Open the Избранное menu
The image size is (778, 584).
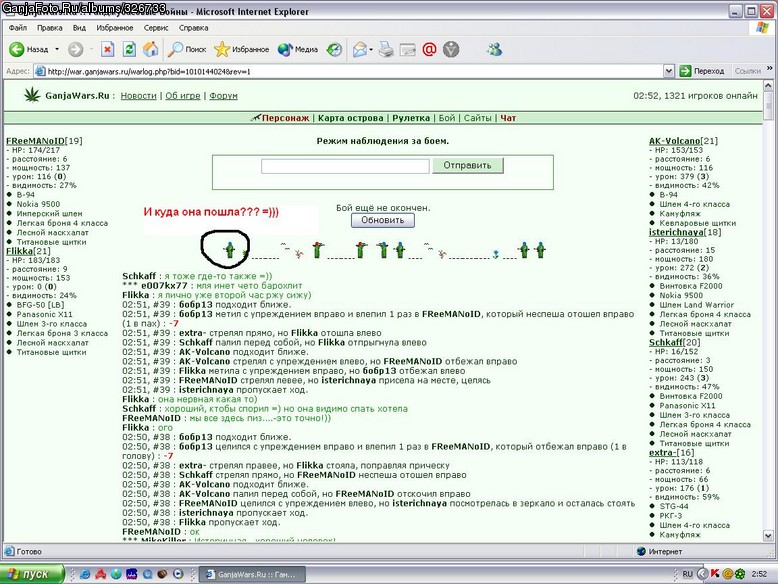[115, 28]
